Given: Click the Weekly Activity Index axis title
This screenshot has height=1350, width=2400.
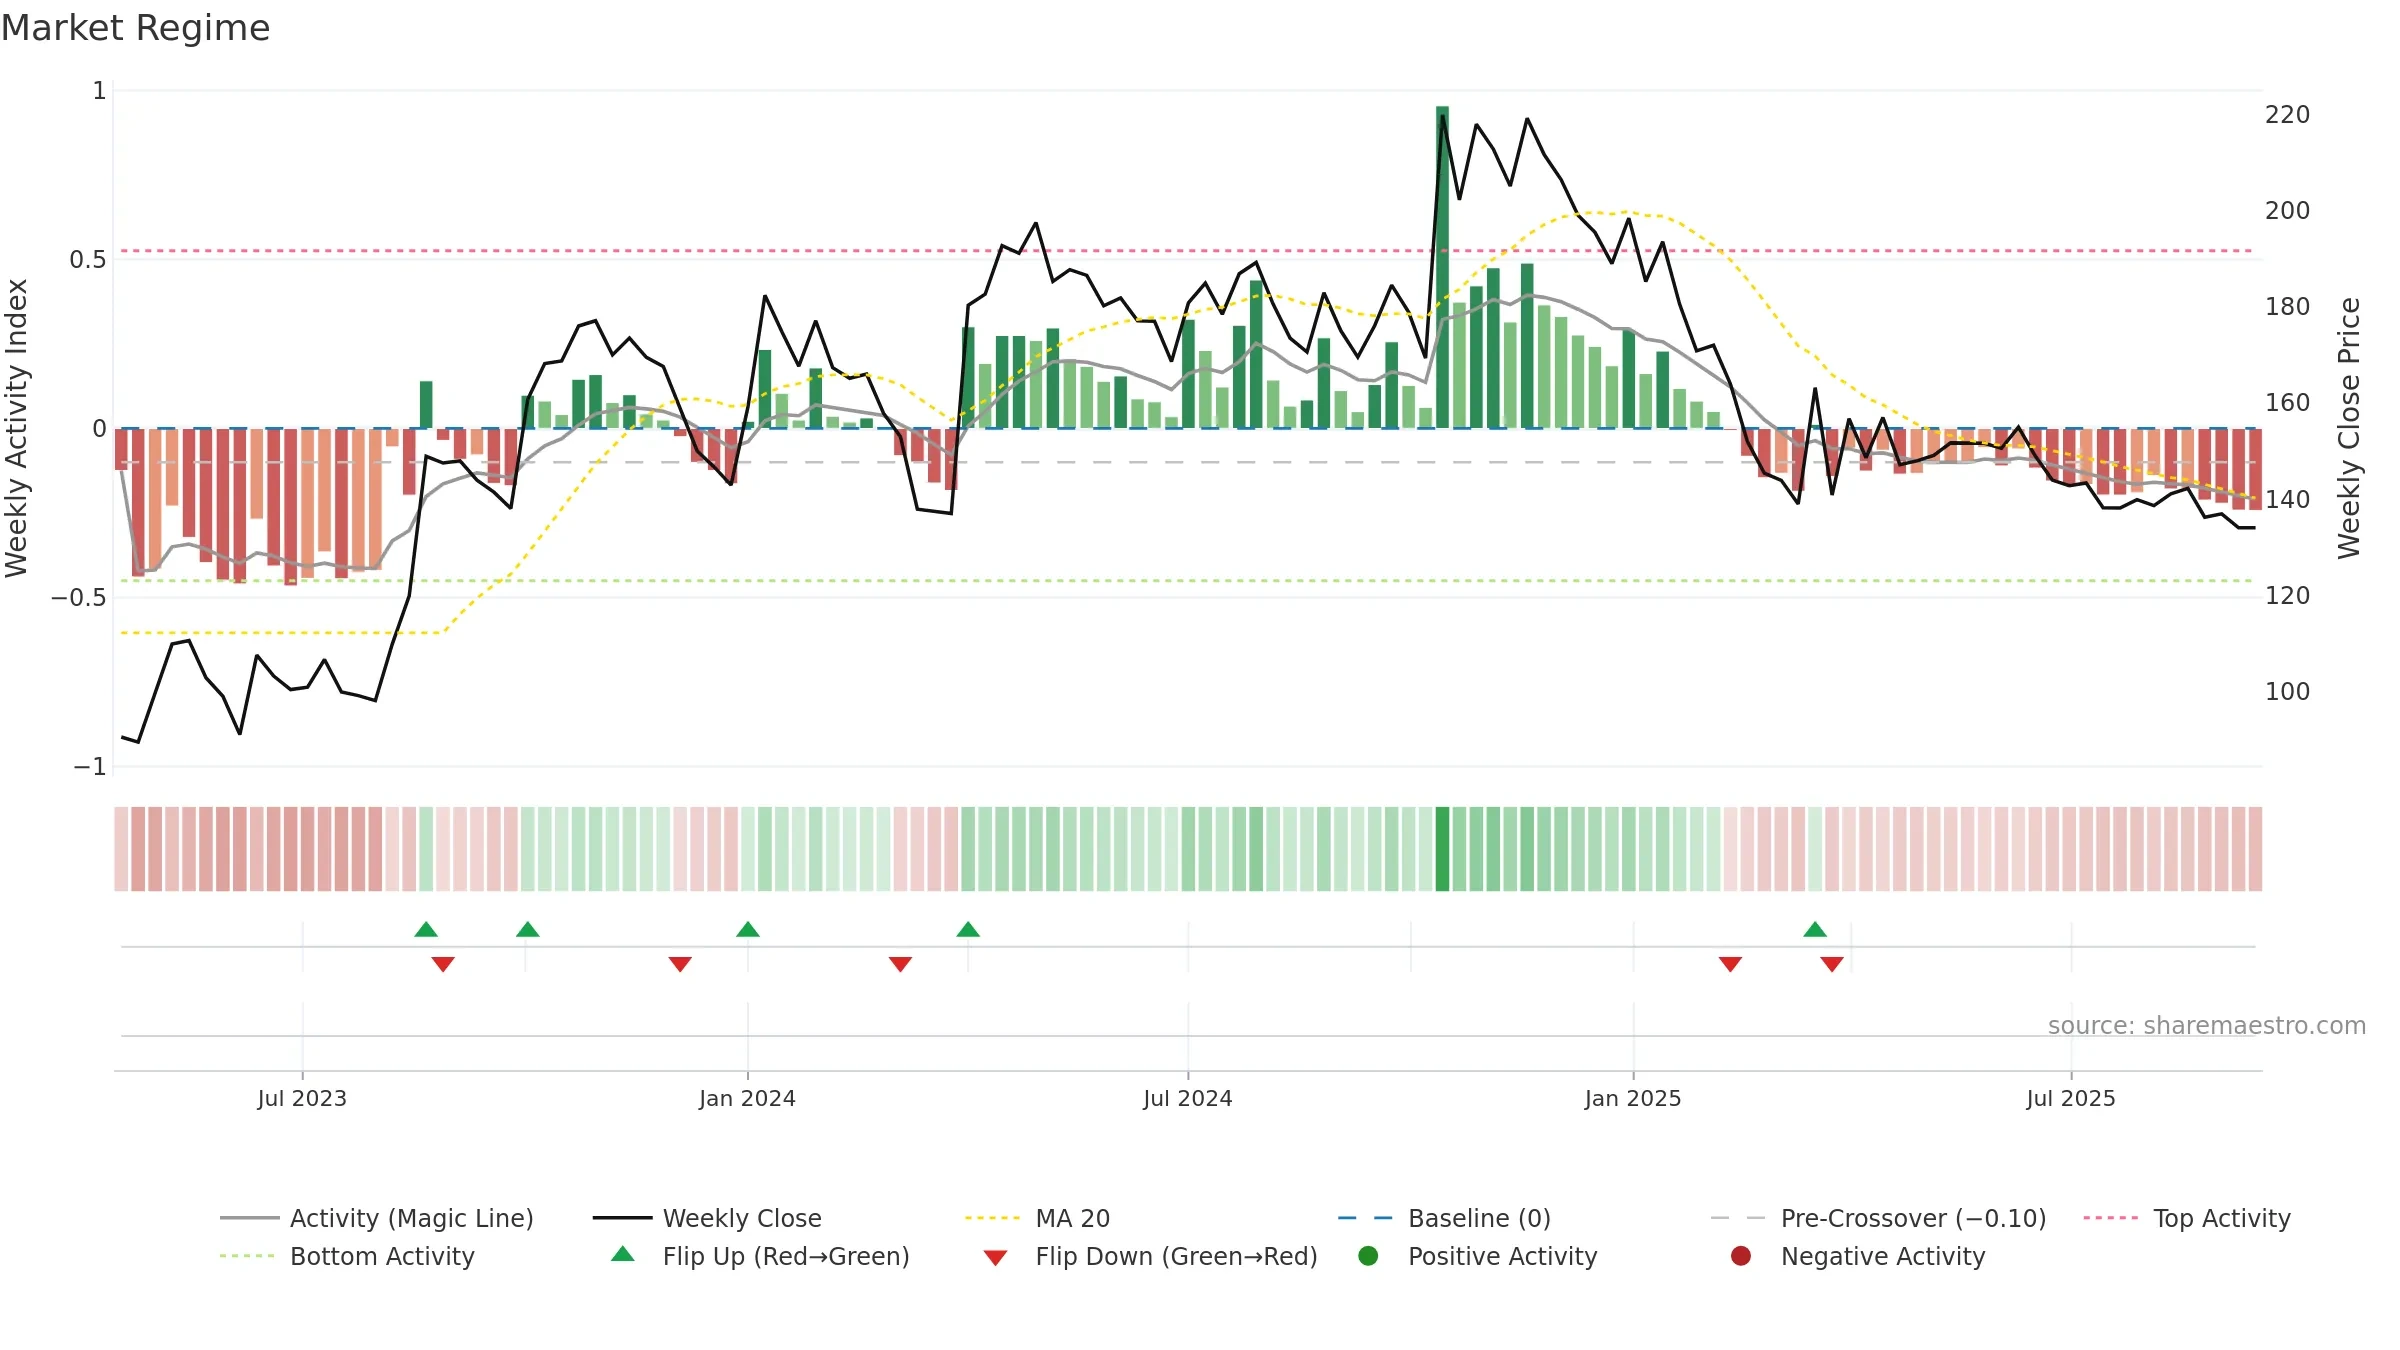Looking at the screenshot, I should [x=17, y=428].
